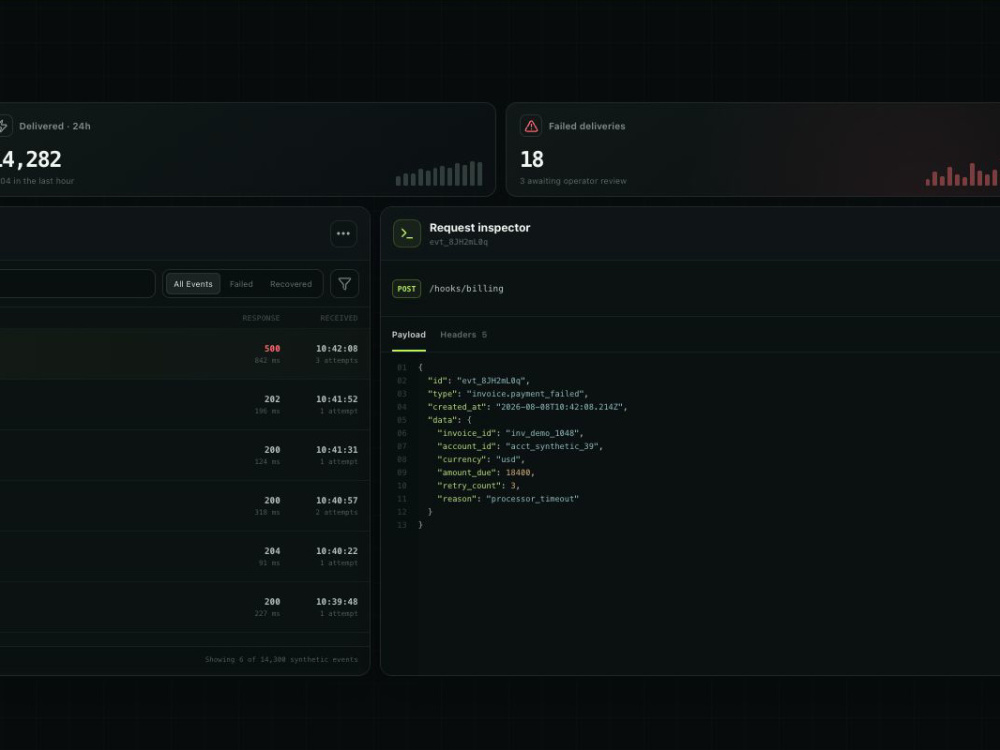The width and height of the screenshot is (1000, 750).
Task: Open the three-dots more options menu
Action: pos(343,233)
